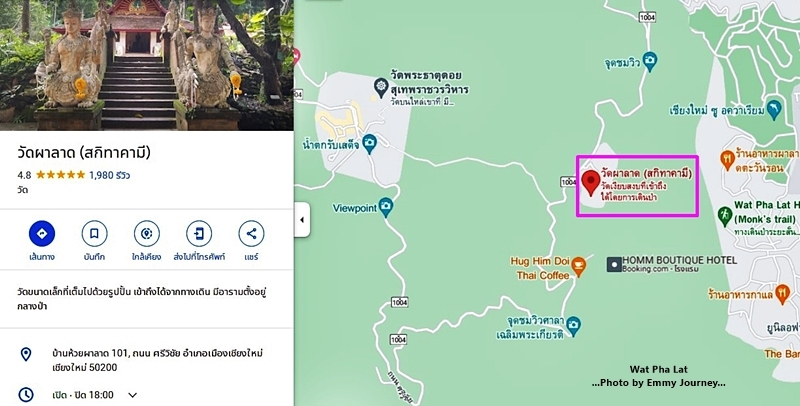Open the HOMM BOUTIQUE HOTEL marker

[614, 264]
